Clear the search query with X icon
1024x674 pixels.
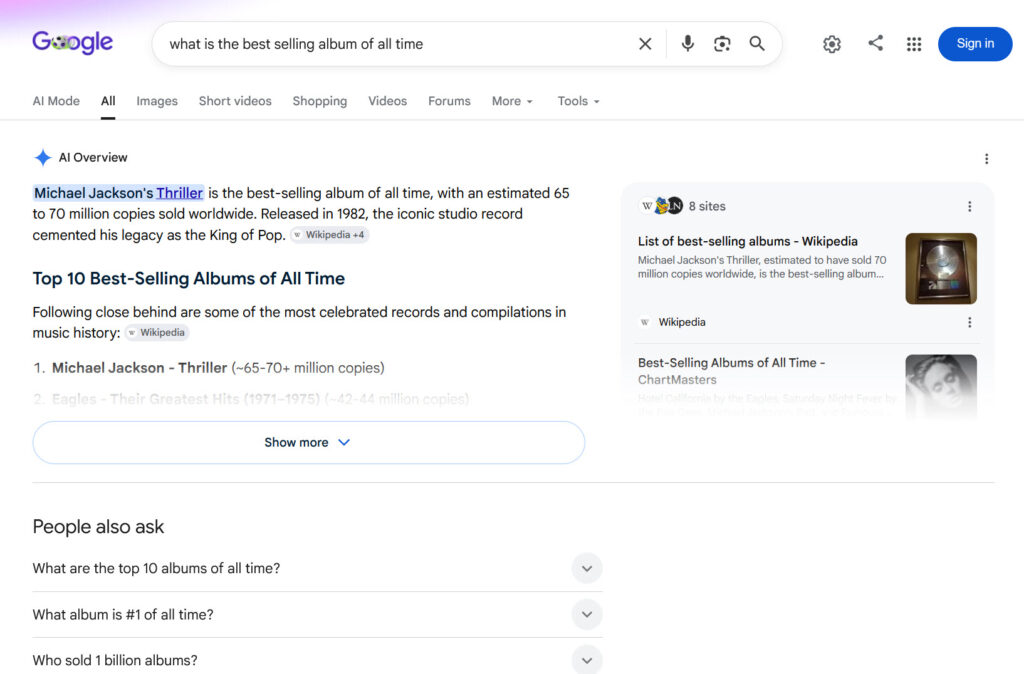click(x=645, y=44)
